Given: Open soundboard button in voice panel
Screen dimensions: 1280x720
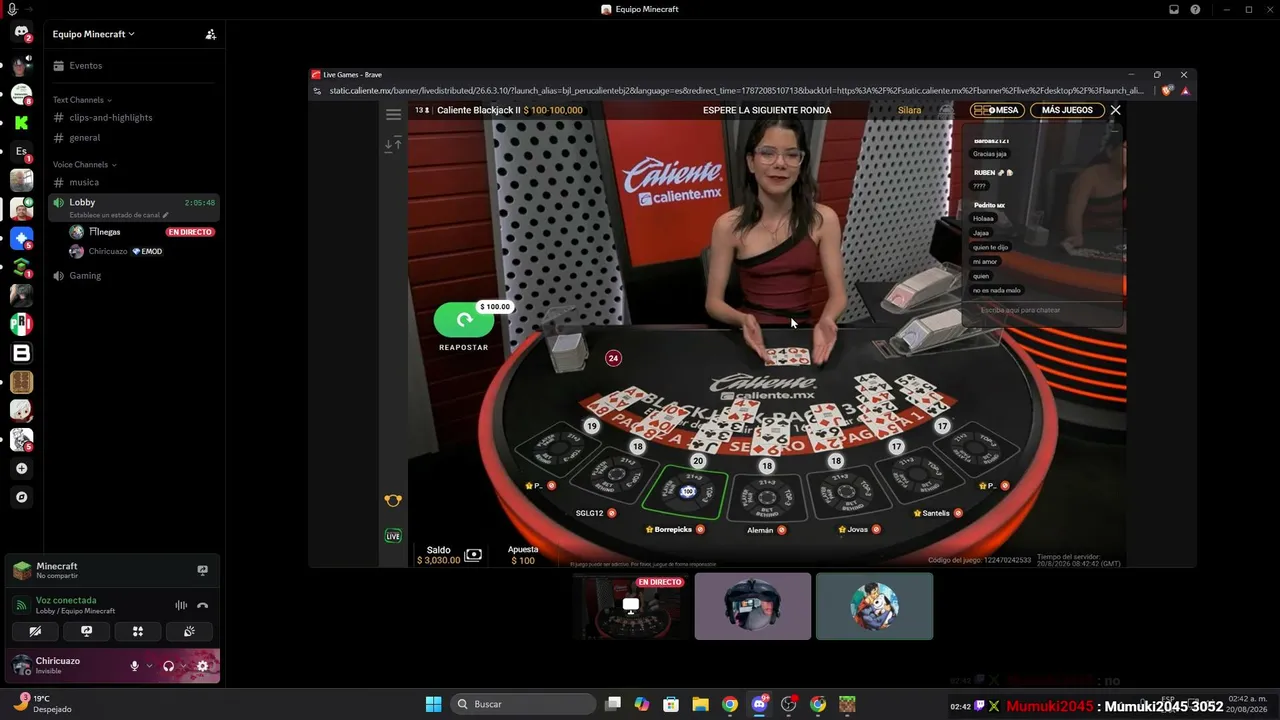Looking at the screenshot, I should [x=189, y=631].
